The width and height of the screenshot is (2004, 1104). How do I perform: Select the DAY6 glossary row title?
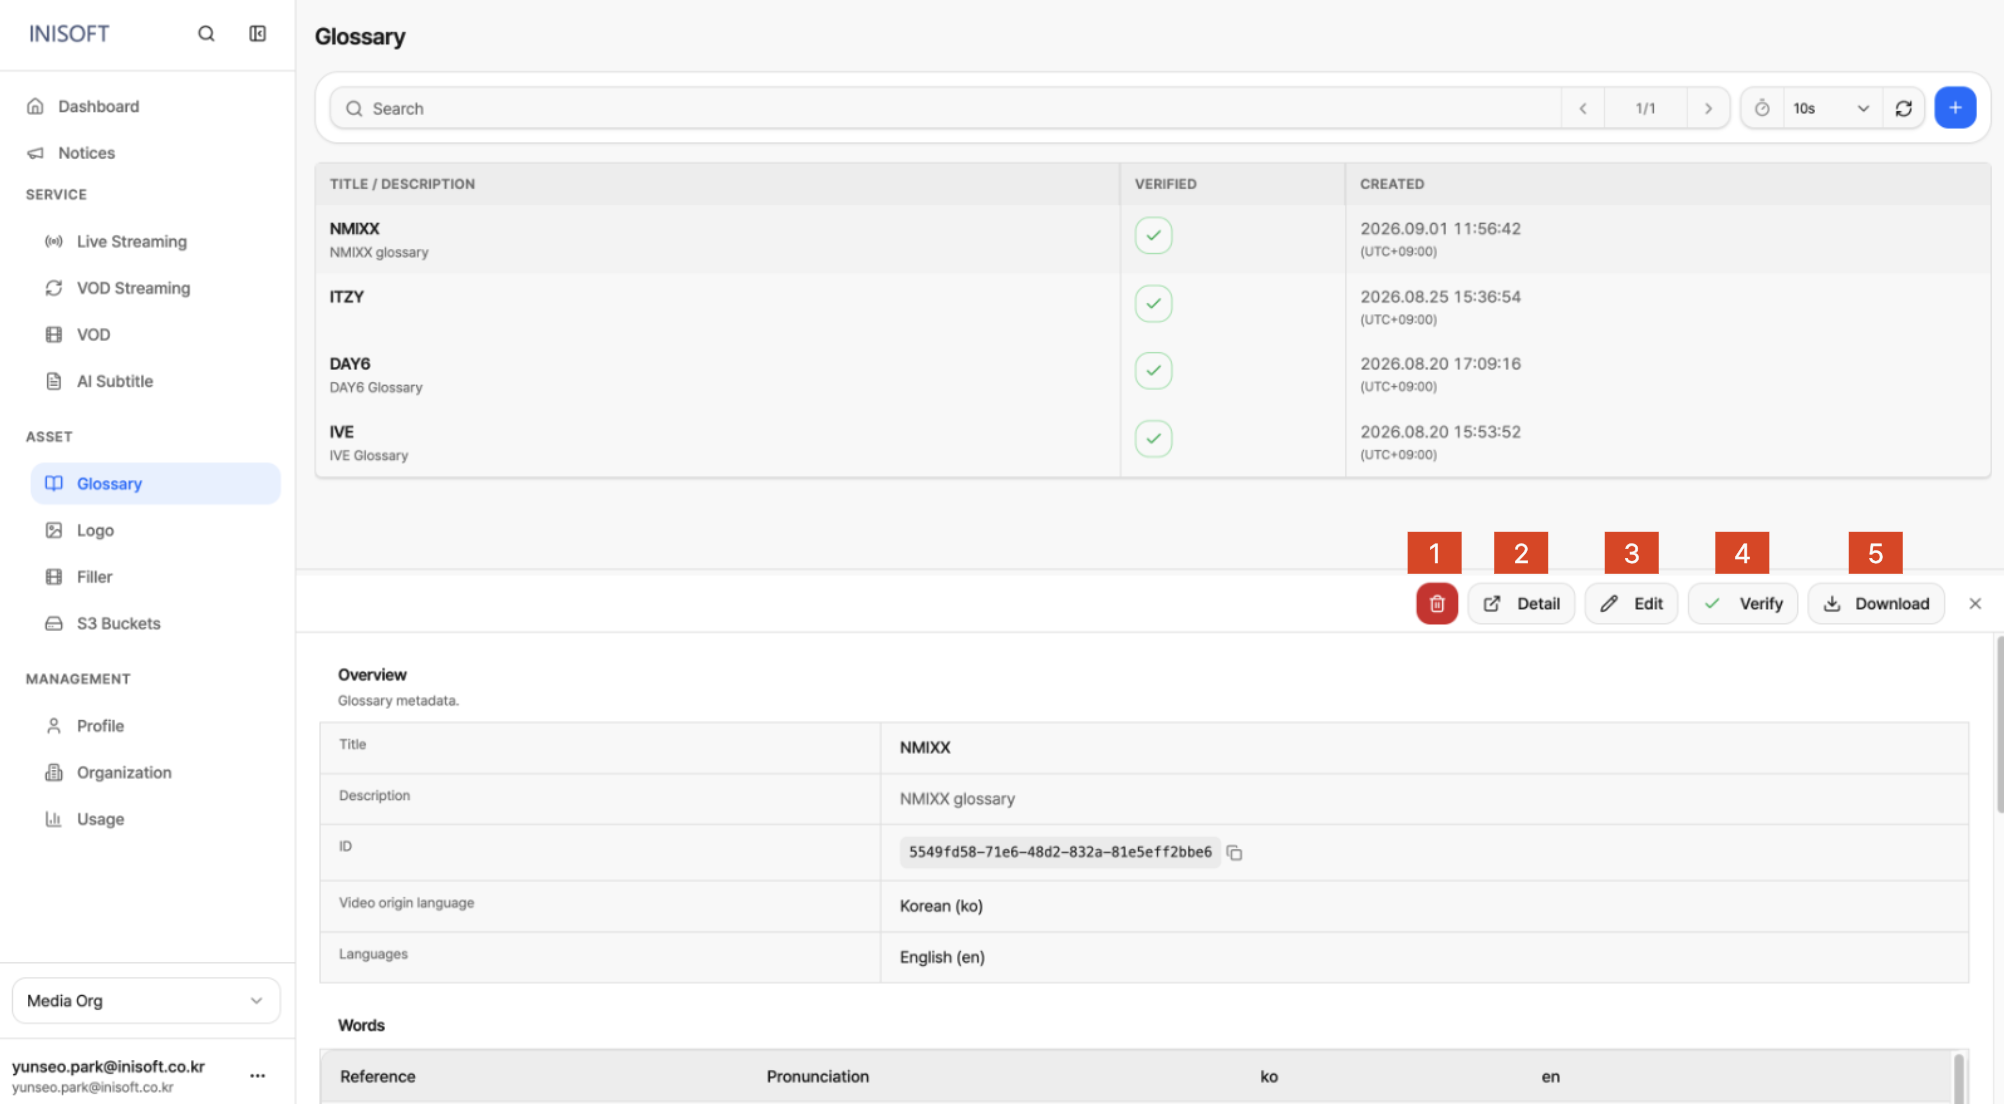tap(350, 364)
